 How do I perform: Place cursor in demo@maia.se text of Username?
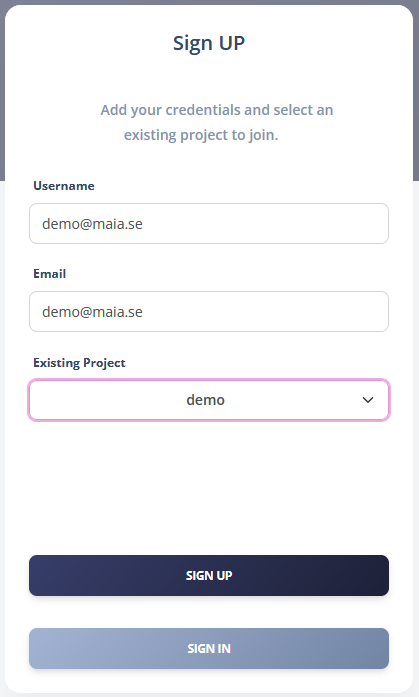pyautogui.click(x=92, y=224)
